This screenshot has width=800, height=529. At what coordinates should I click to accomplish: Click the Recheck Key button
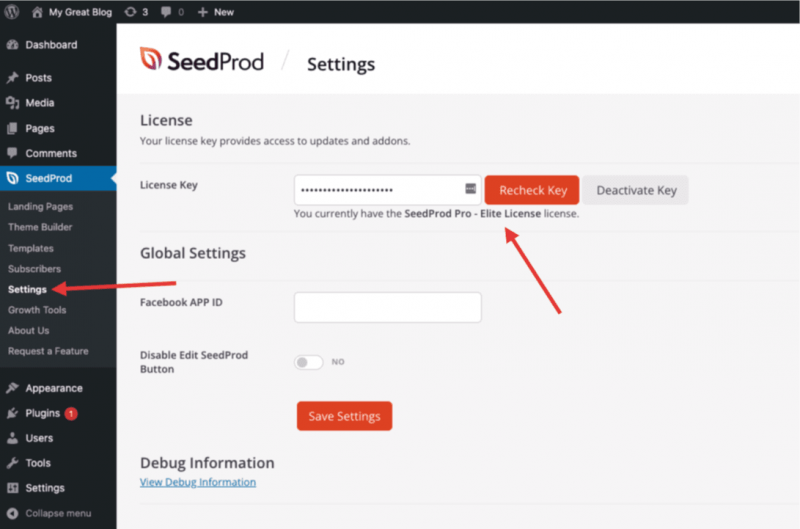532,190
